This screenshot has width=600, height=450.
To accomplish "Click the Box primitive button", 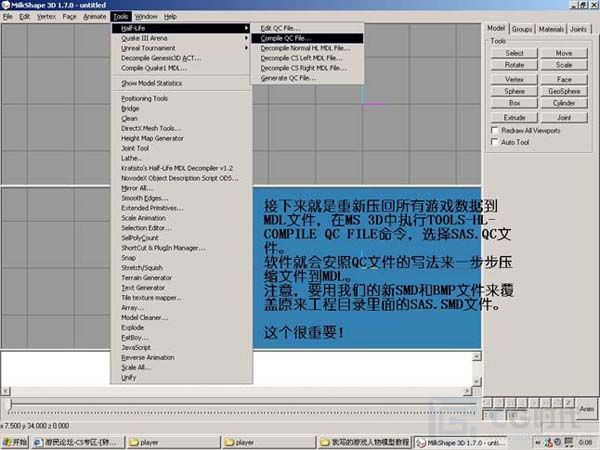I will tap(514, 103).
